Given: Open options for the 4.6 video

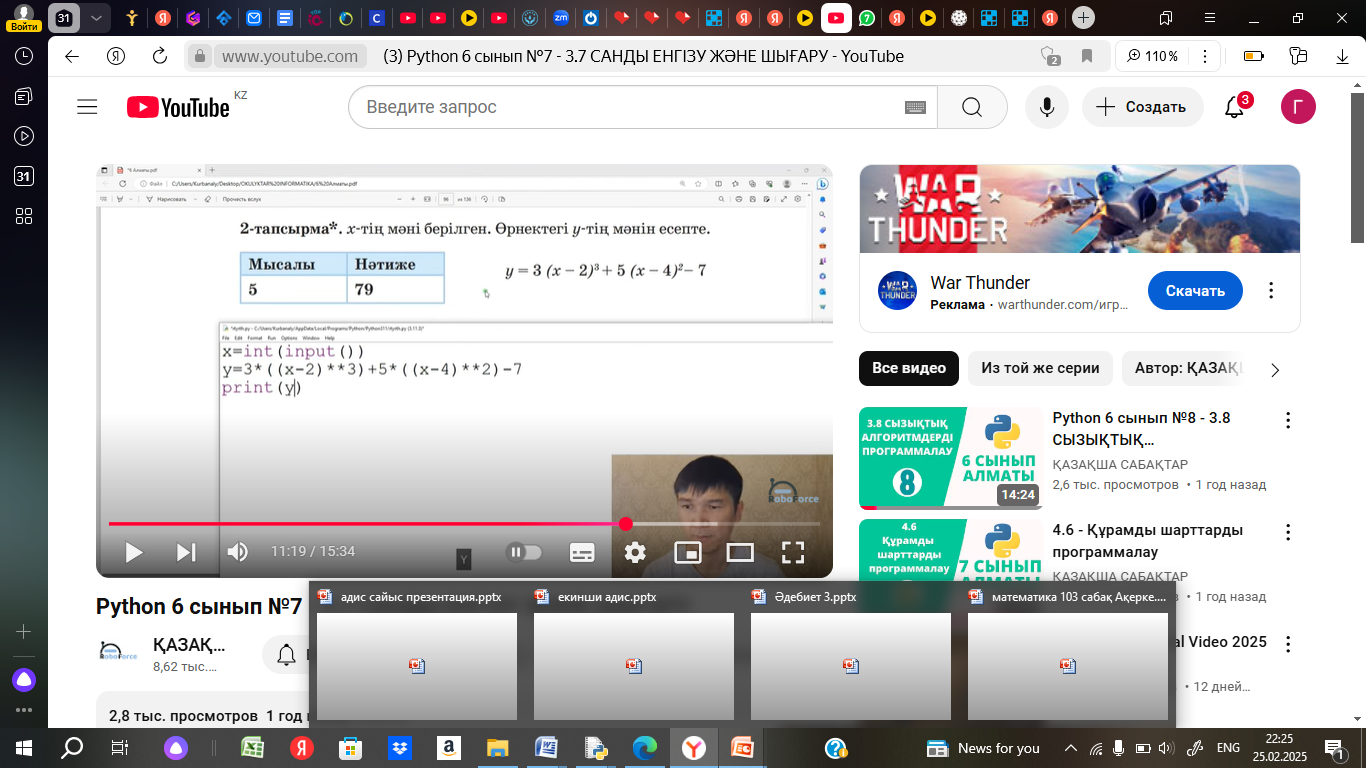Looking at the screenshot, I should 1288,532.
